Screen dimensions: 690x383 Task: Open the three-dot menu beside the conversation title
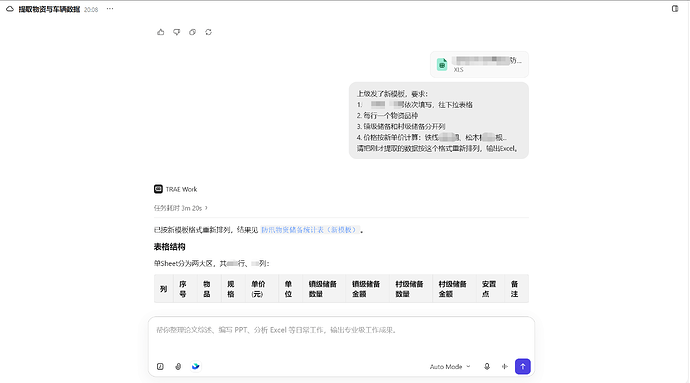click(x=110, y=9)
